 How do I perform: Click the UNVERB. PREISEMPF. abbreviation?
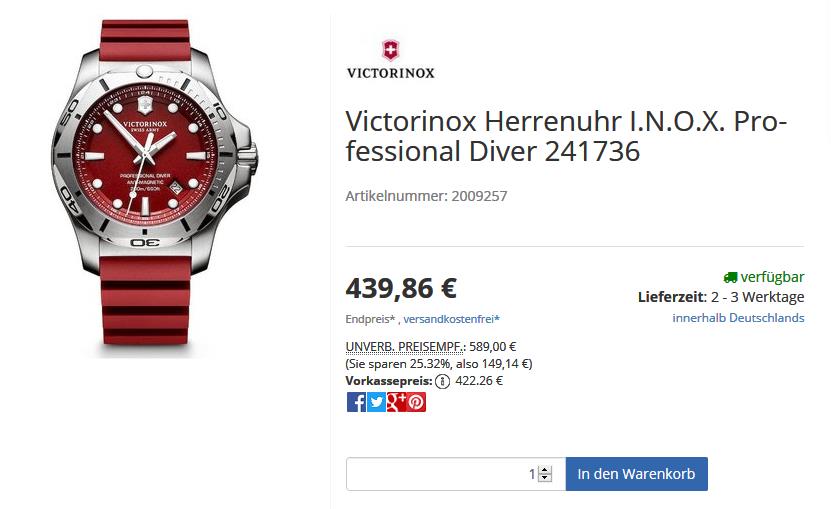(x=404, y=347)
